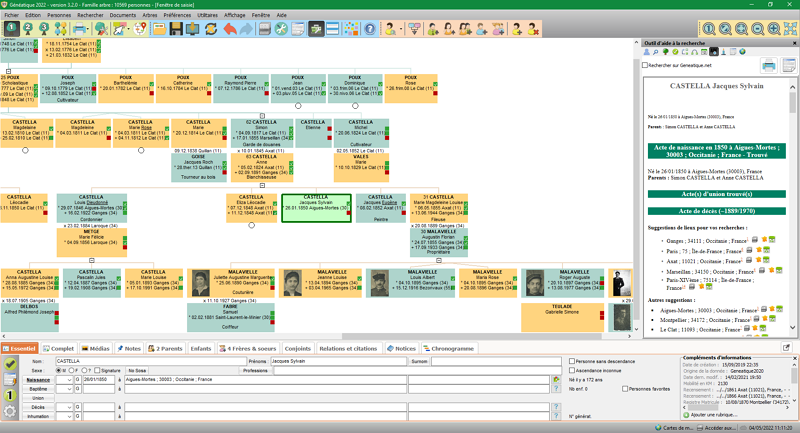Click the floppy disk save icon
Screen dimensions: 800x433
click(177, 29)
